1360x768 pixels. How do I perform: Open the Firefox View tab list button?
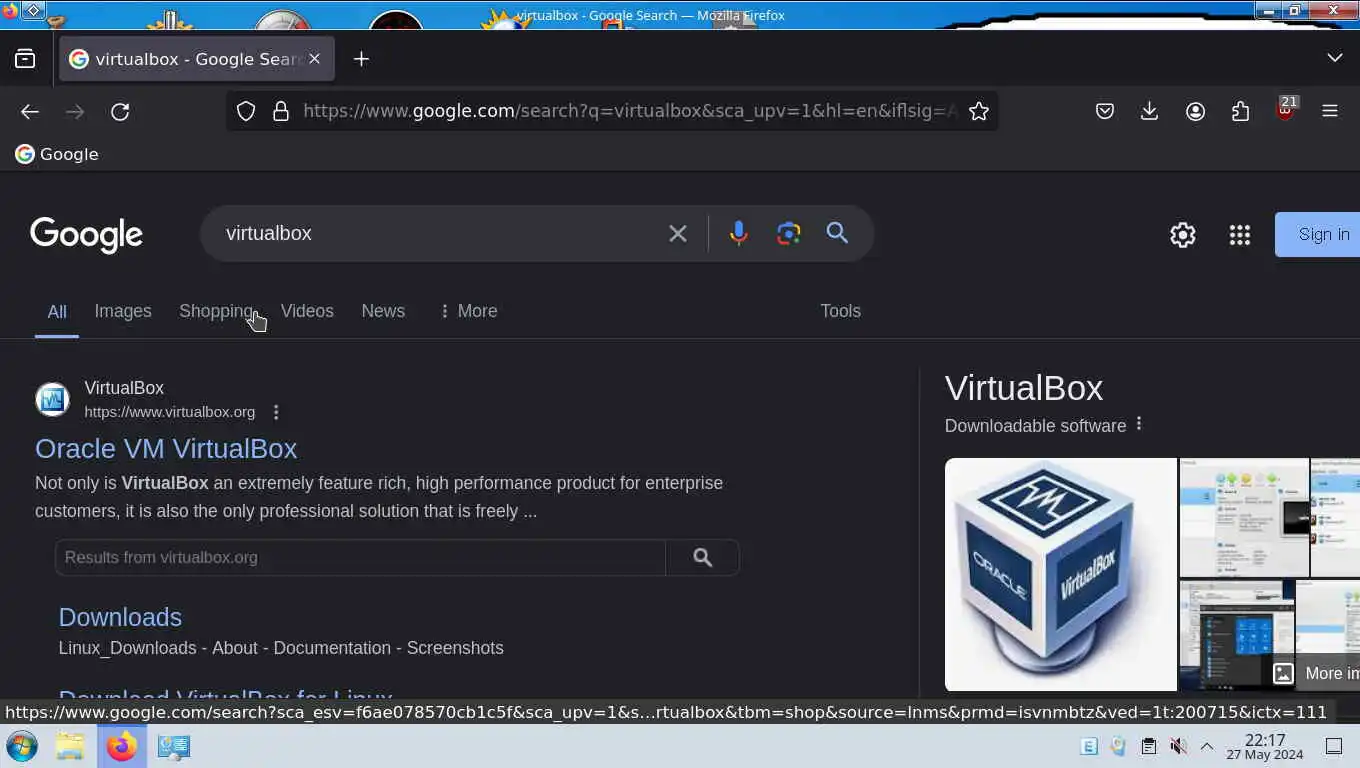coord(25,59)
